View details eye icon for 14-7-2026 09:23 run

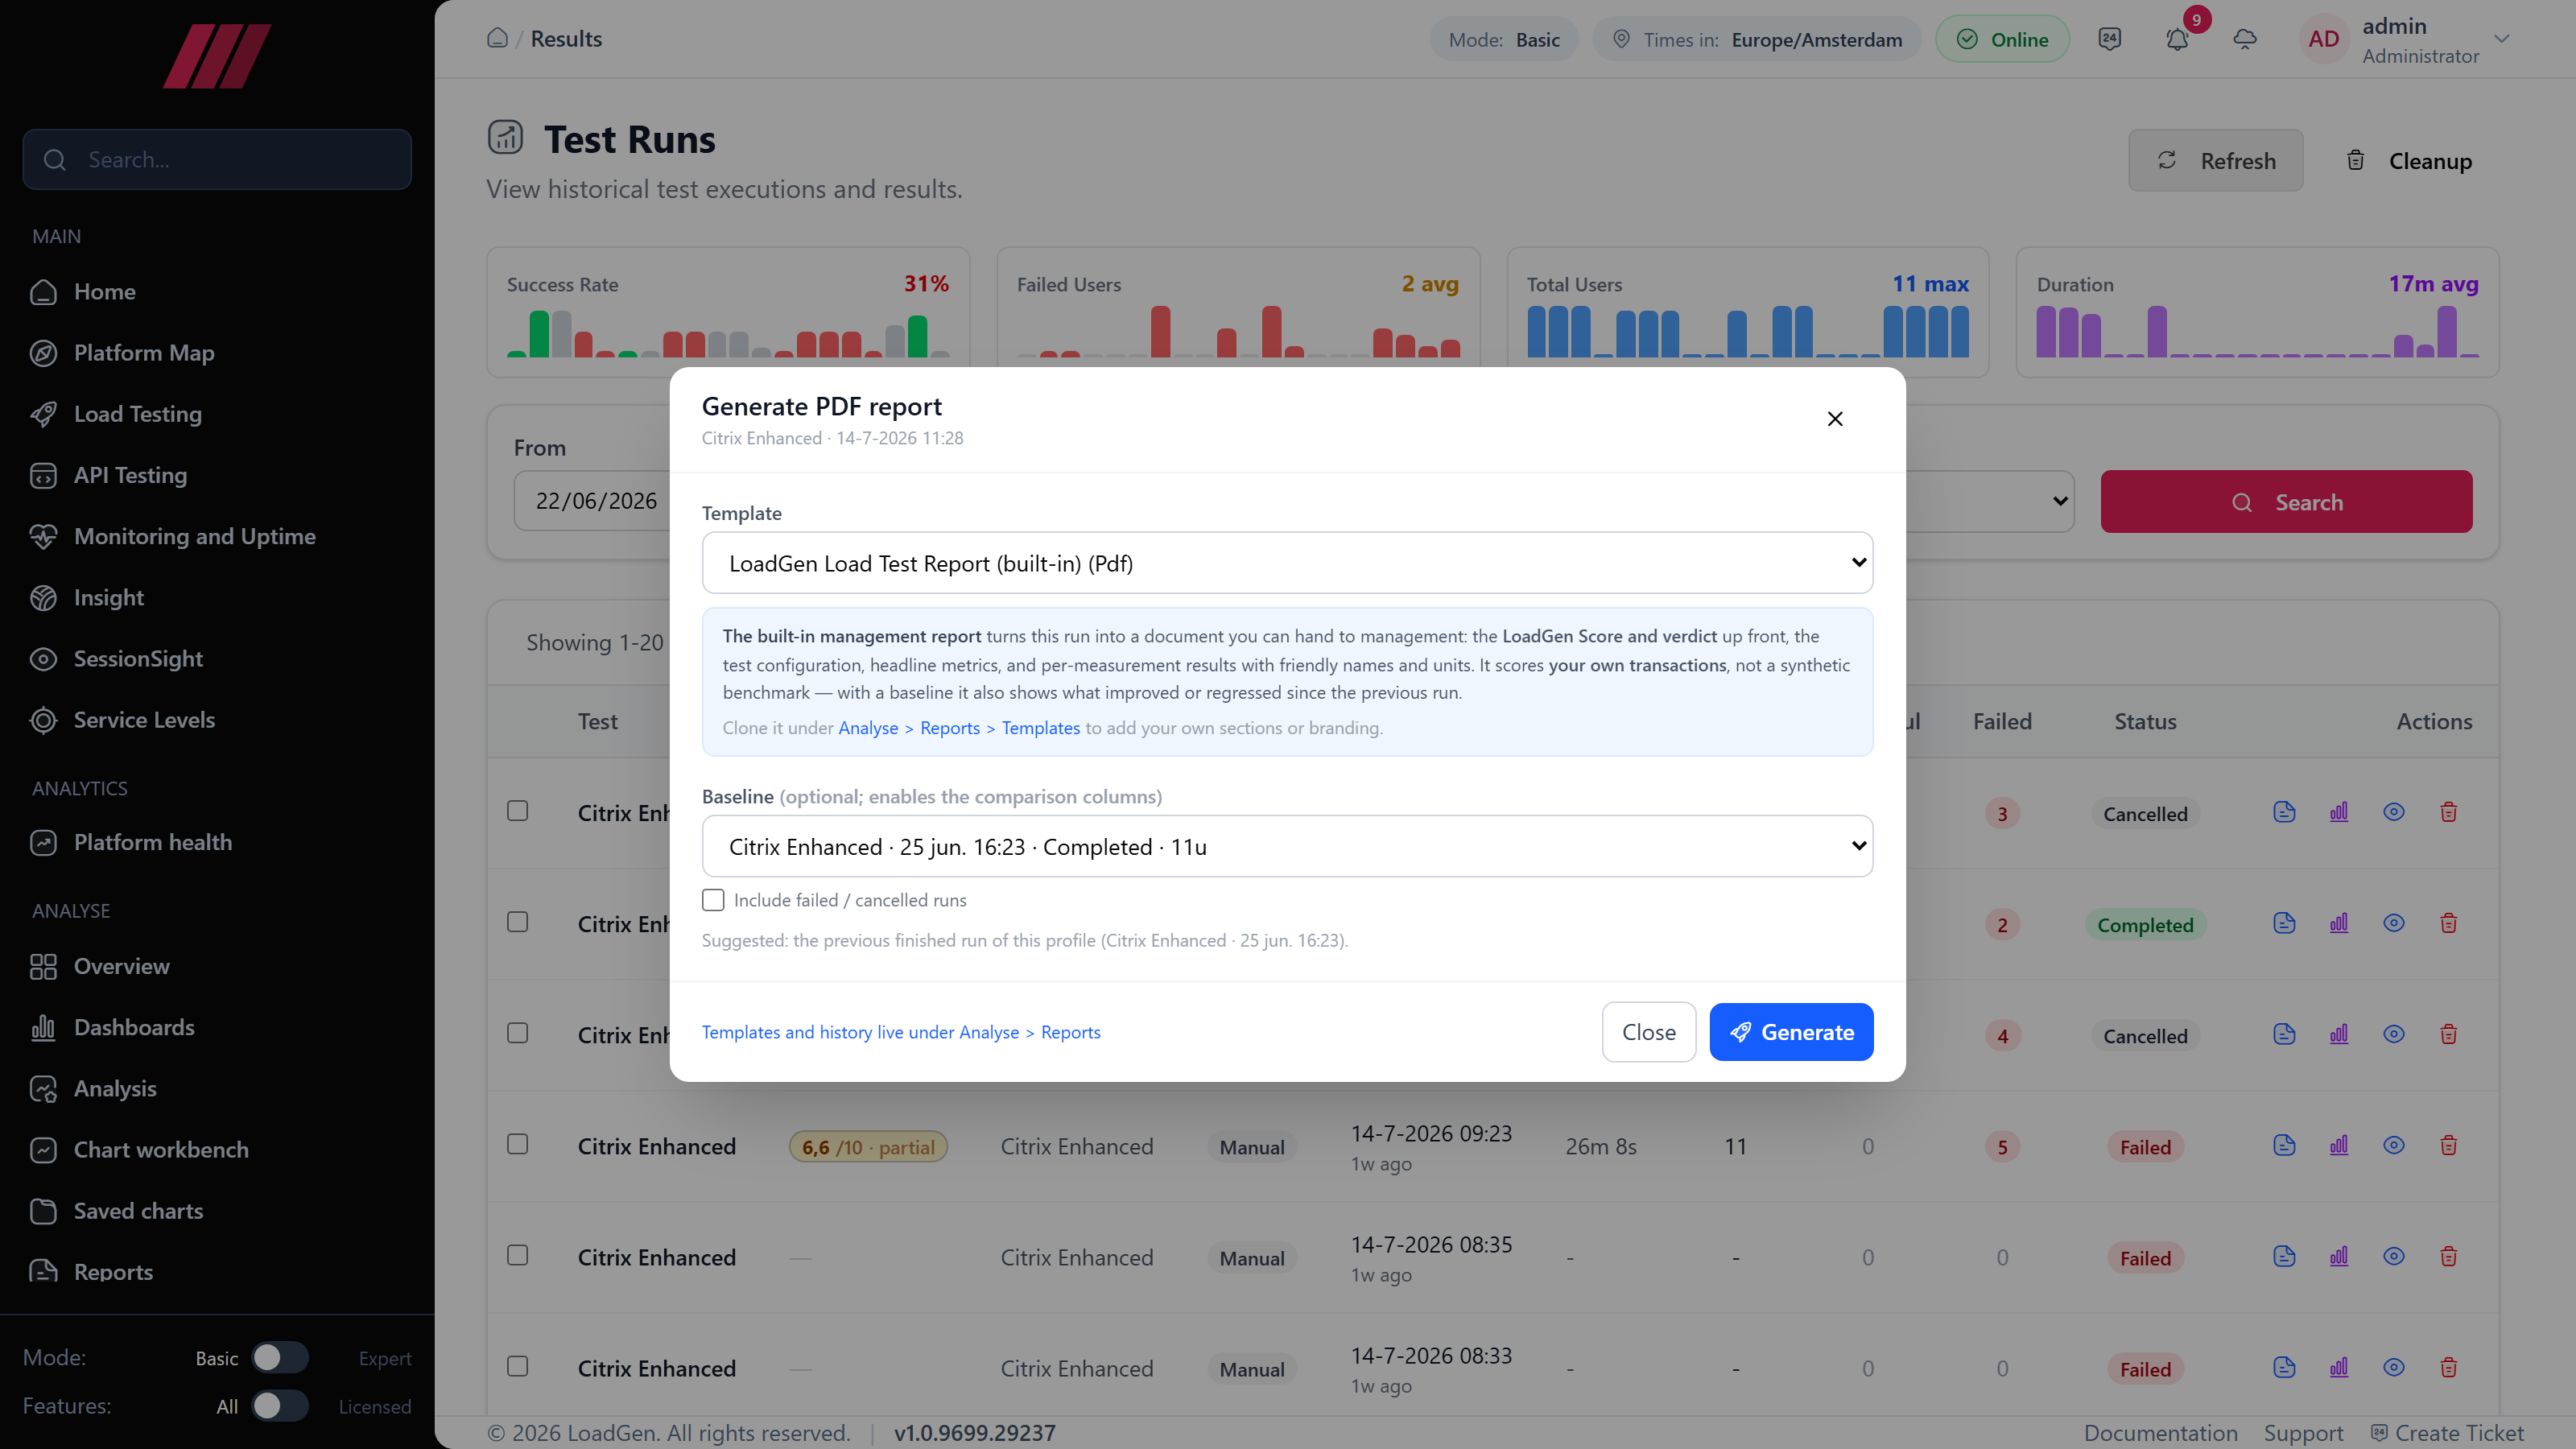pos(2394,1145)
